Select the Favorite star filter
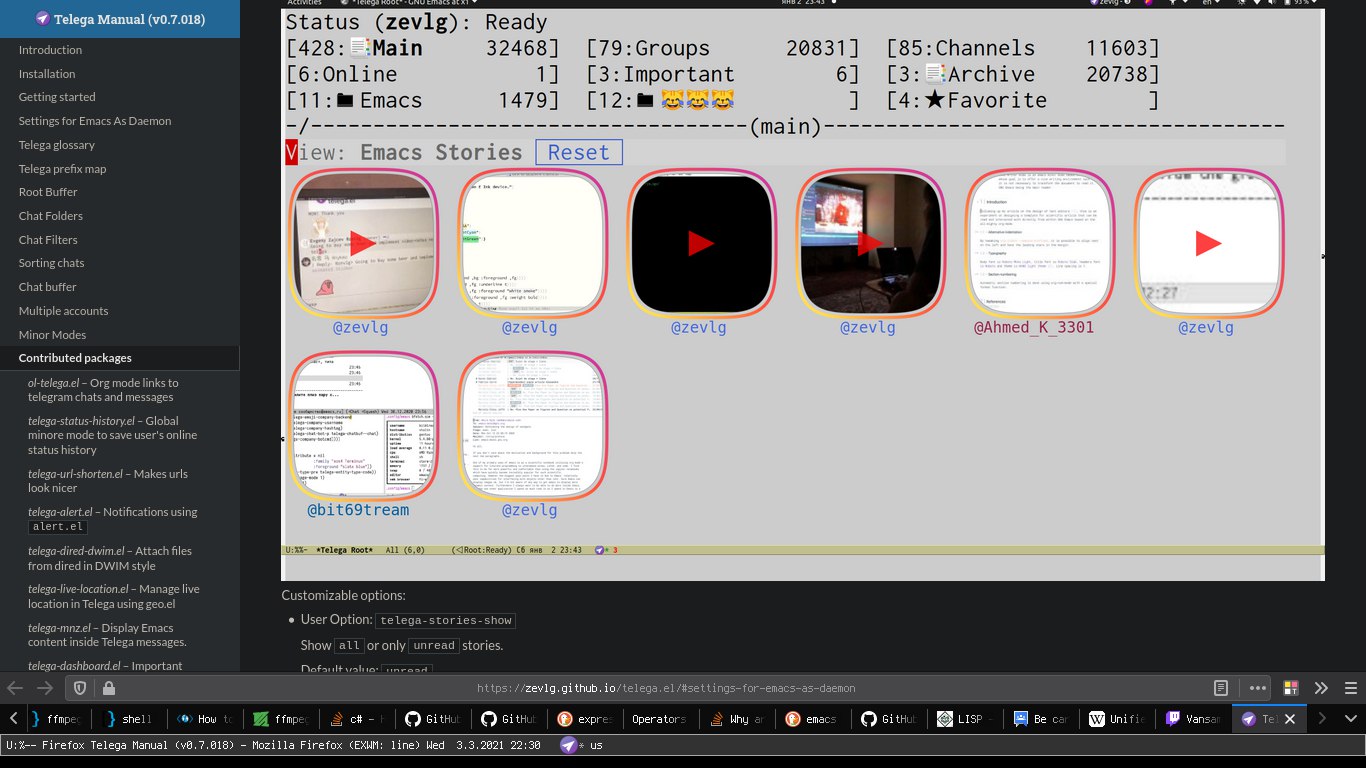This screenshot has height=768, width=1366. [x=1023, y=100]
